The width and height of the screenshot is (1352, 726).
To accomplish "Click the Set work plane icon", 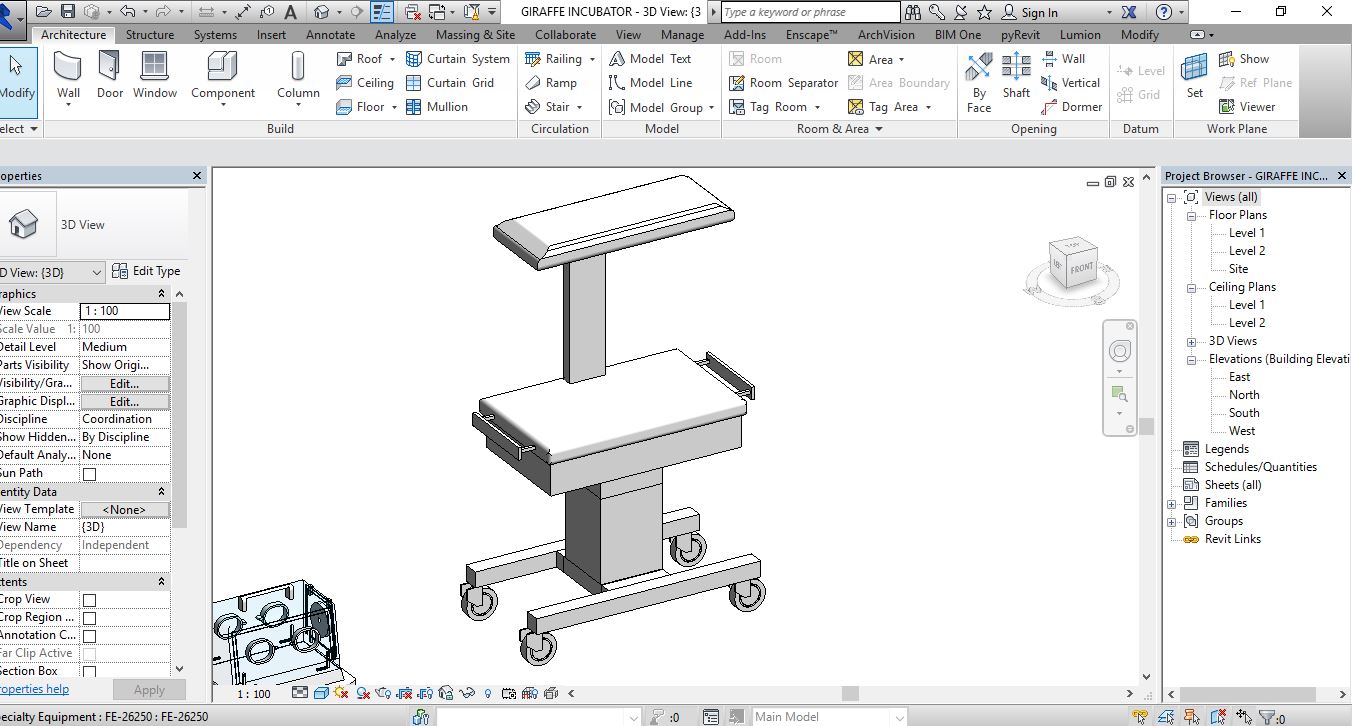I will [1195, 77].
